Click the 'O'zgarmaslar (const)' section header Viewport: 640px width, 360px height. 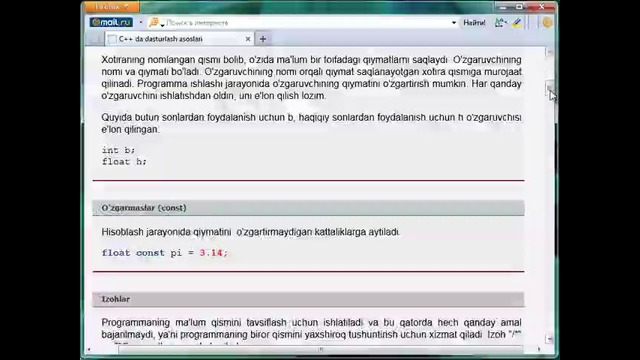pos(308,208)
